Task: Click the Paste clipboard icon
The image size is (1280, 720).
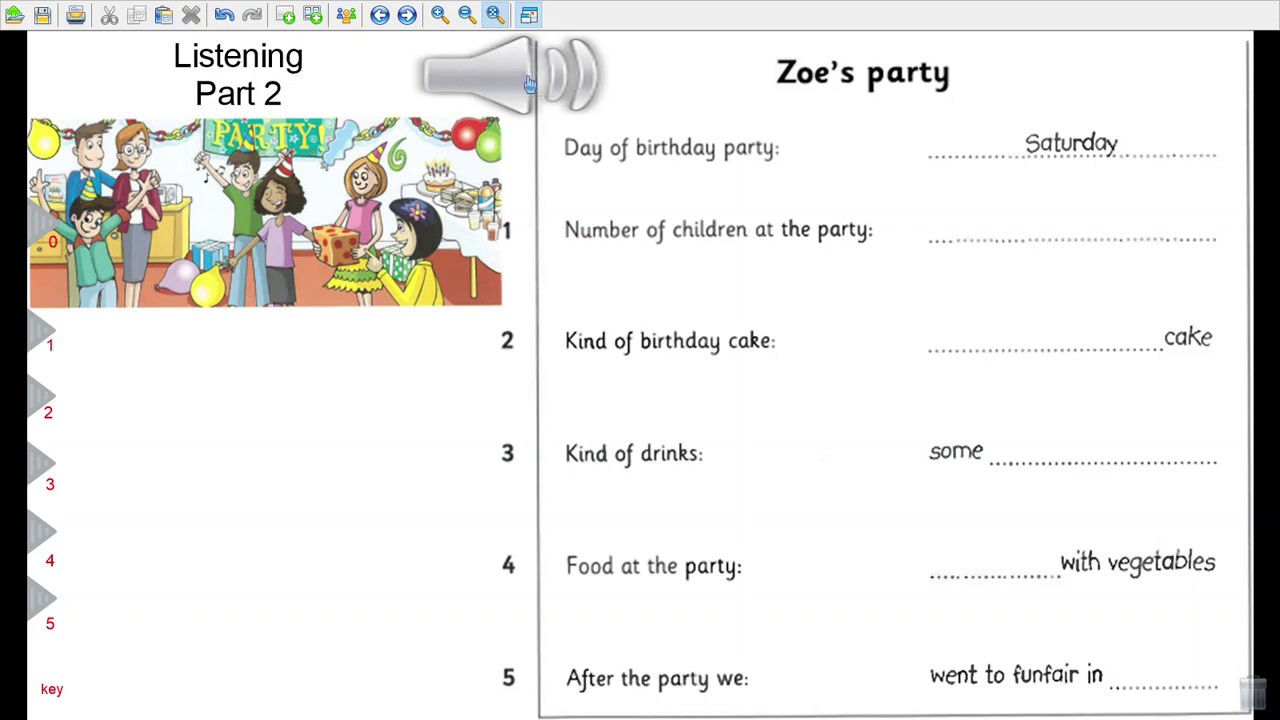Action: (x=164, y=15)
